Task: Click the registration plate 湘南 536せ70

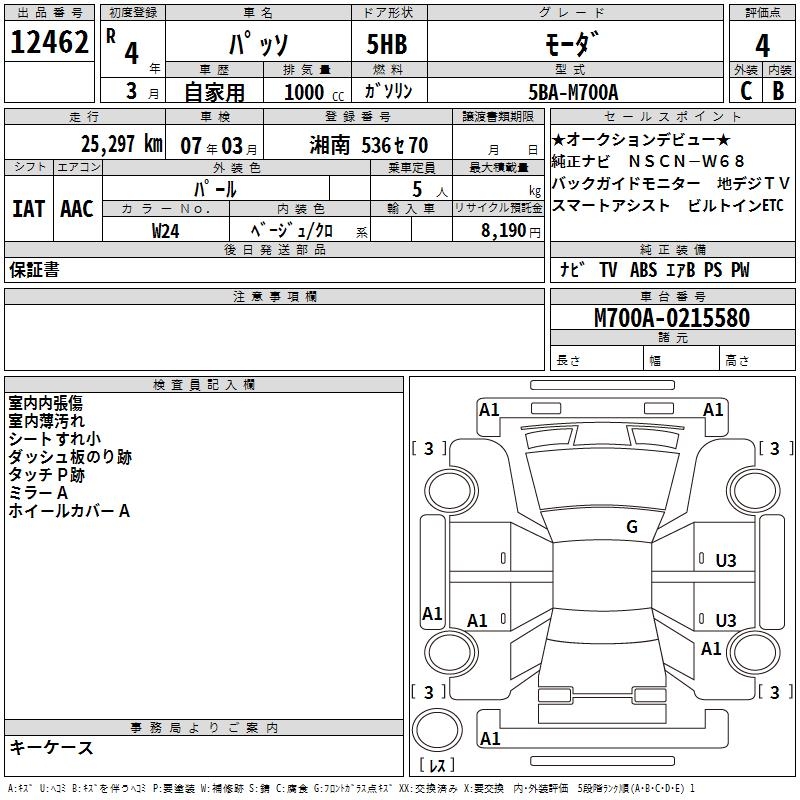Action: [369, 145]
